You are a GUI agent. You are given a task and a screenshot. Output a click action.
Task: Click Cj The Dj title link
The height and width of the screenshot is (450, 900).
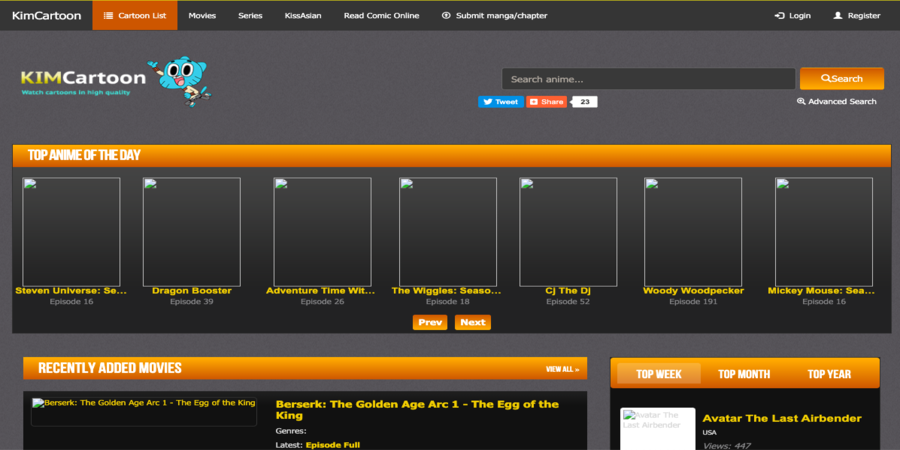click(568, 291)
